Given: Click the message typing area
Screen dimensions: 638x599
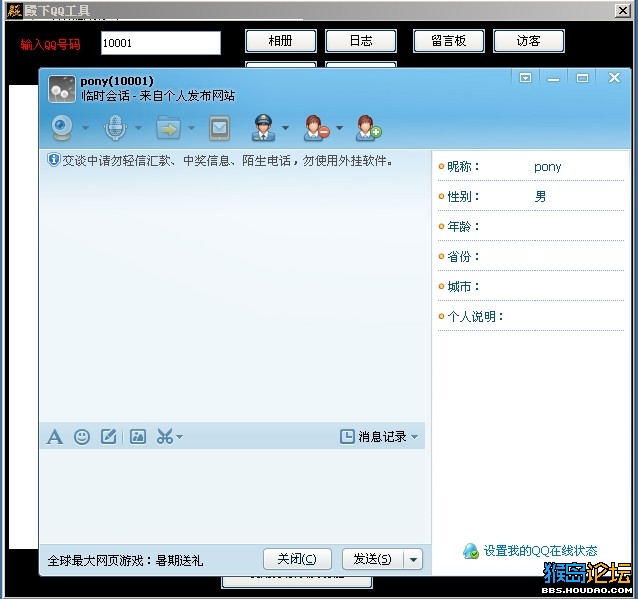Looking at the screenshot, I should tap(233, 496).
